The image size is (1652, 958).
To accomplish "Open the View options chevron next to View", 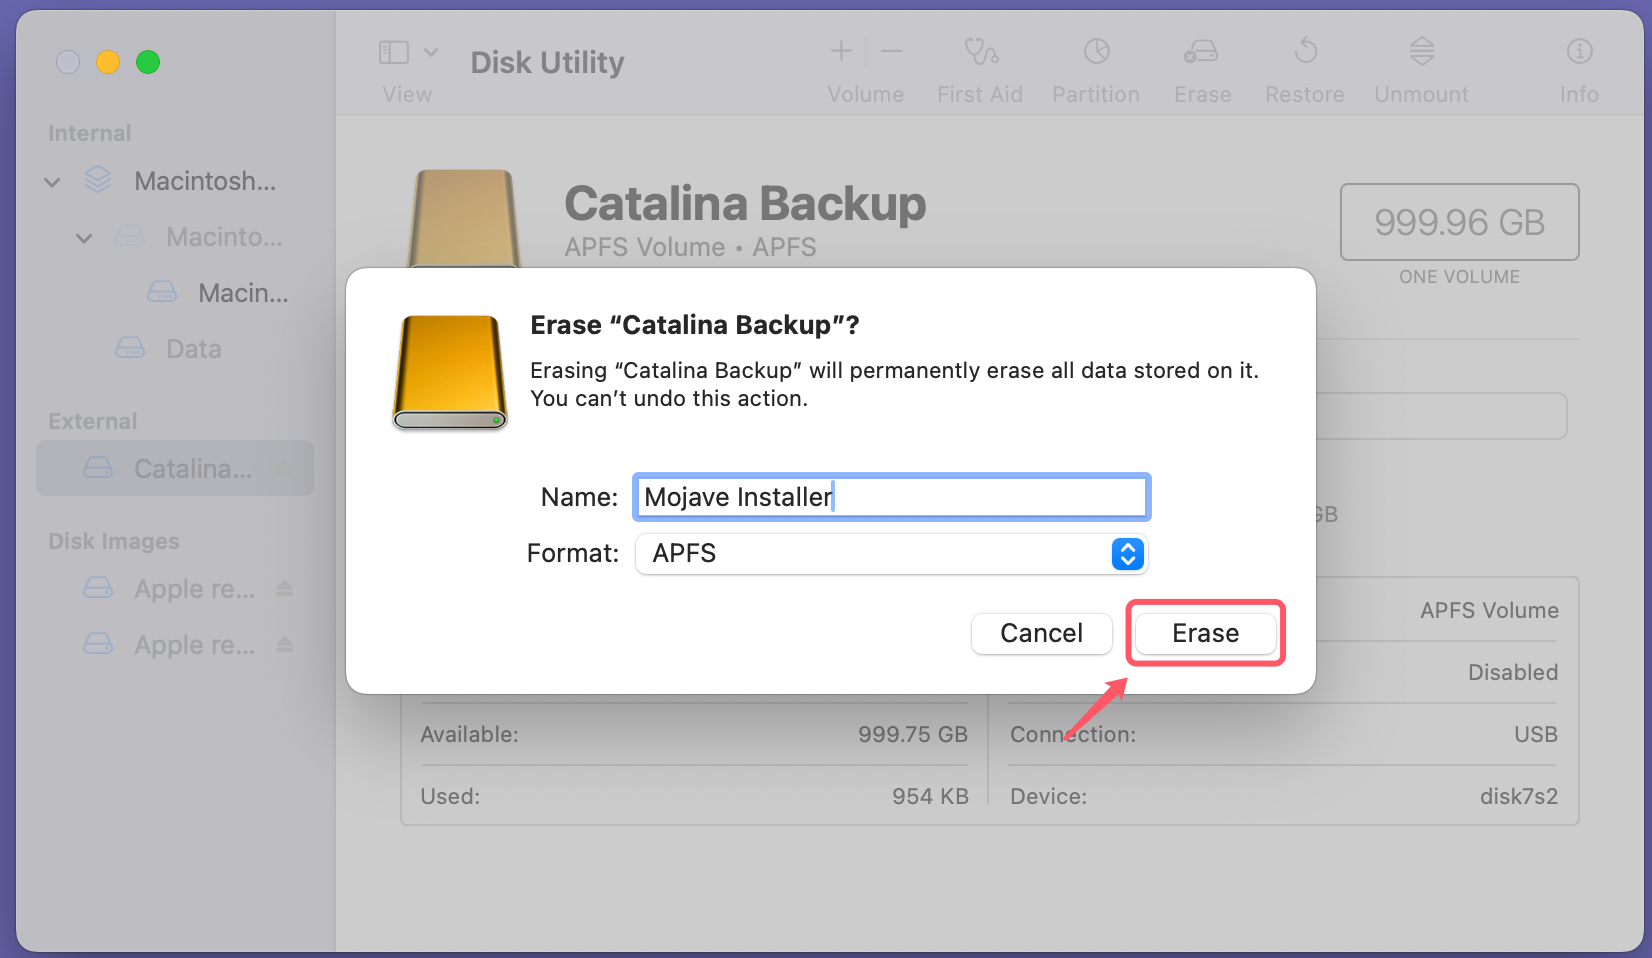I will coord(432,51).
